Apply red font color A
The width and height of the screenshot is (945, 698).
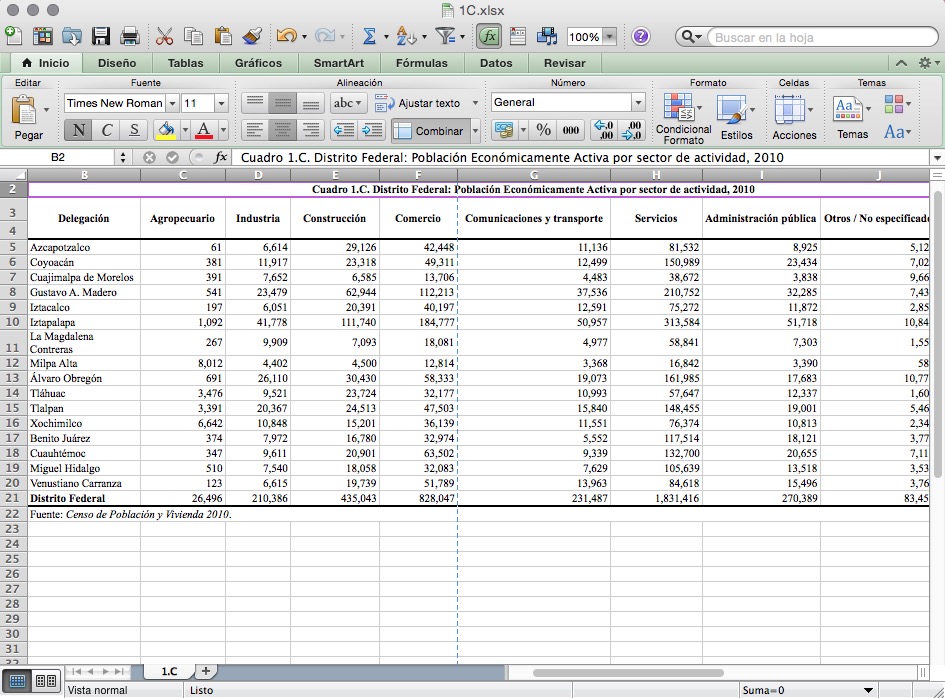coord(204,130)
